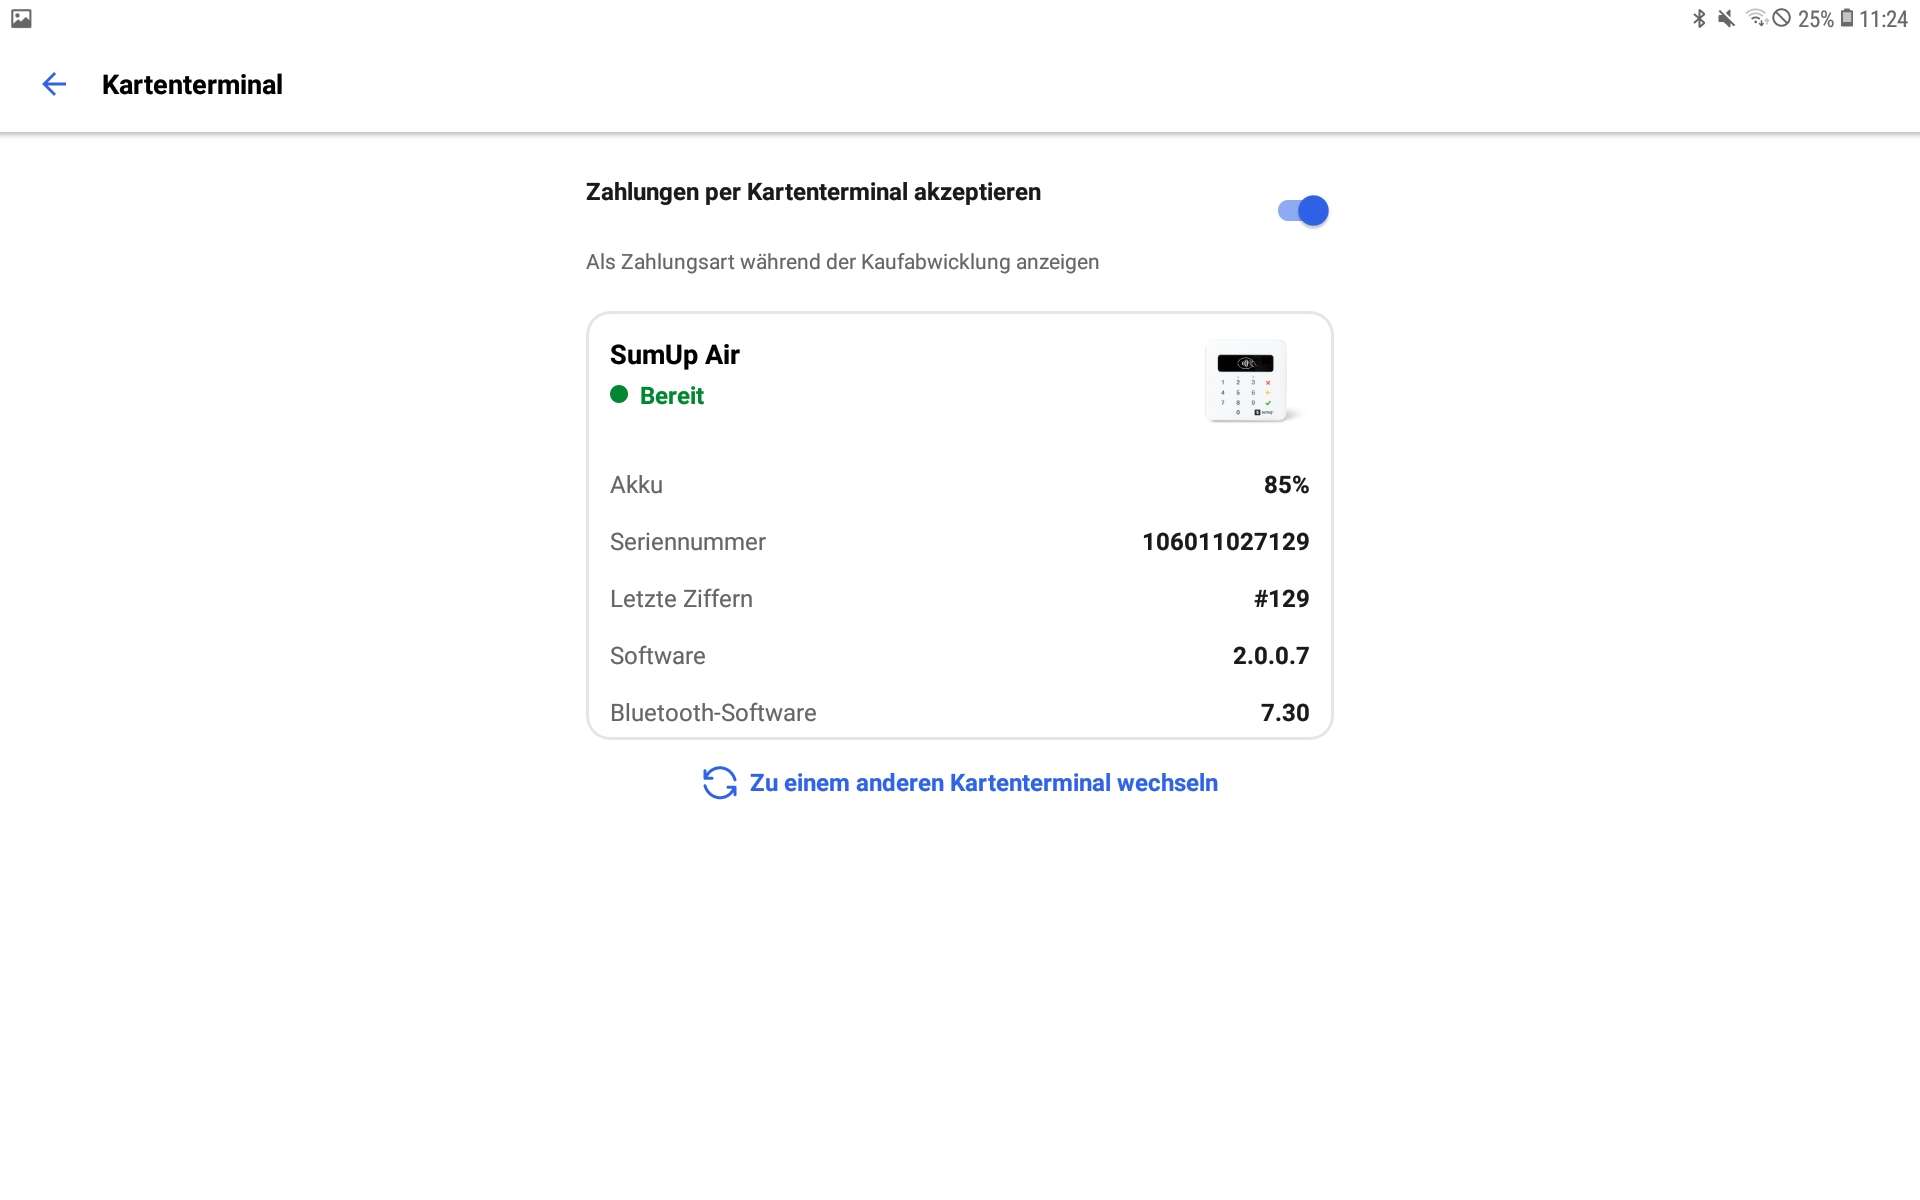The width and height of the screenshot is (1920, 1200).
Task: Tap the muted sound status icon
Action: click(1726, 19)
